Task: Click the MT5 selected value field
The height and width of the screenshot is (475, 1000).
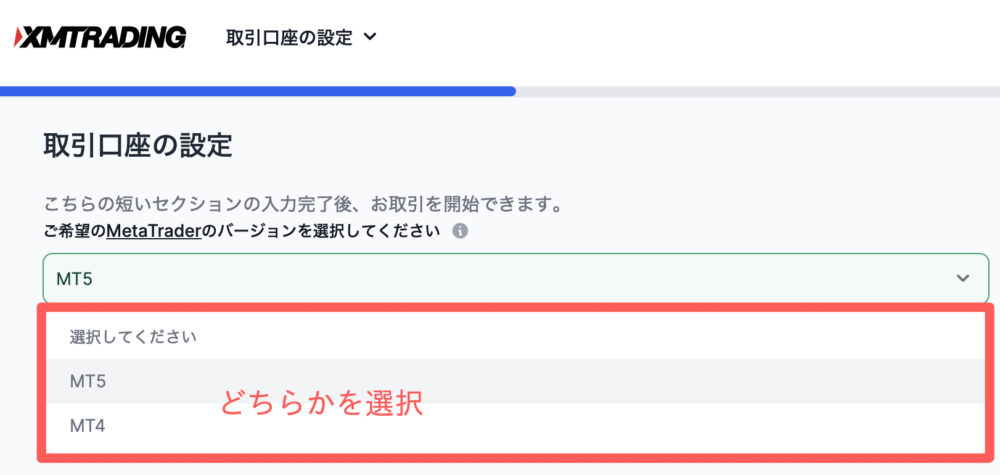Action: point(515,278)
